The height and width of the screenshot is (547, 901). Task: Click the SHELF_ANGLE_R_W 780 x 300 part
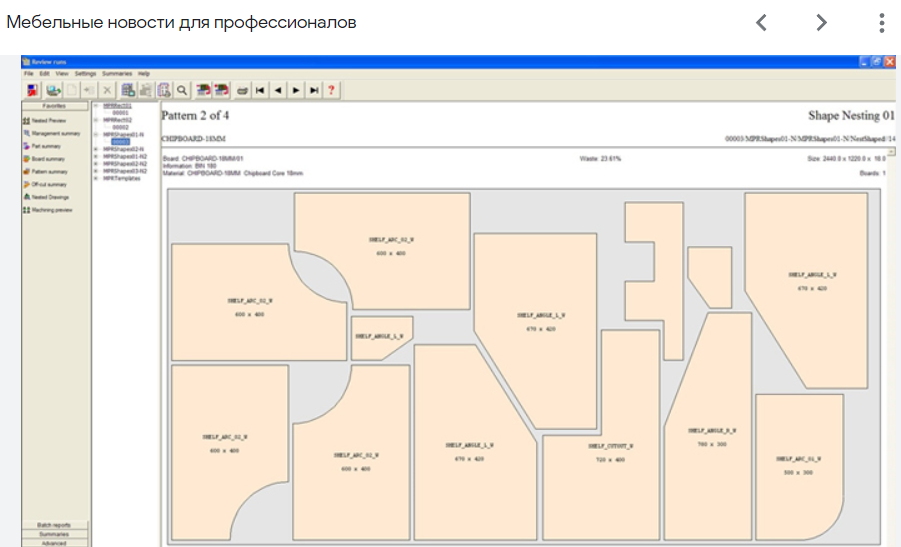(x=711, y=437)
